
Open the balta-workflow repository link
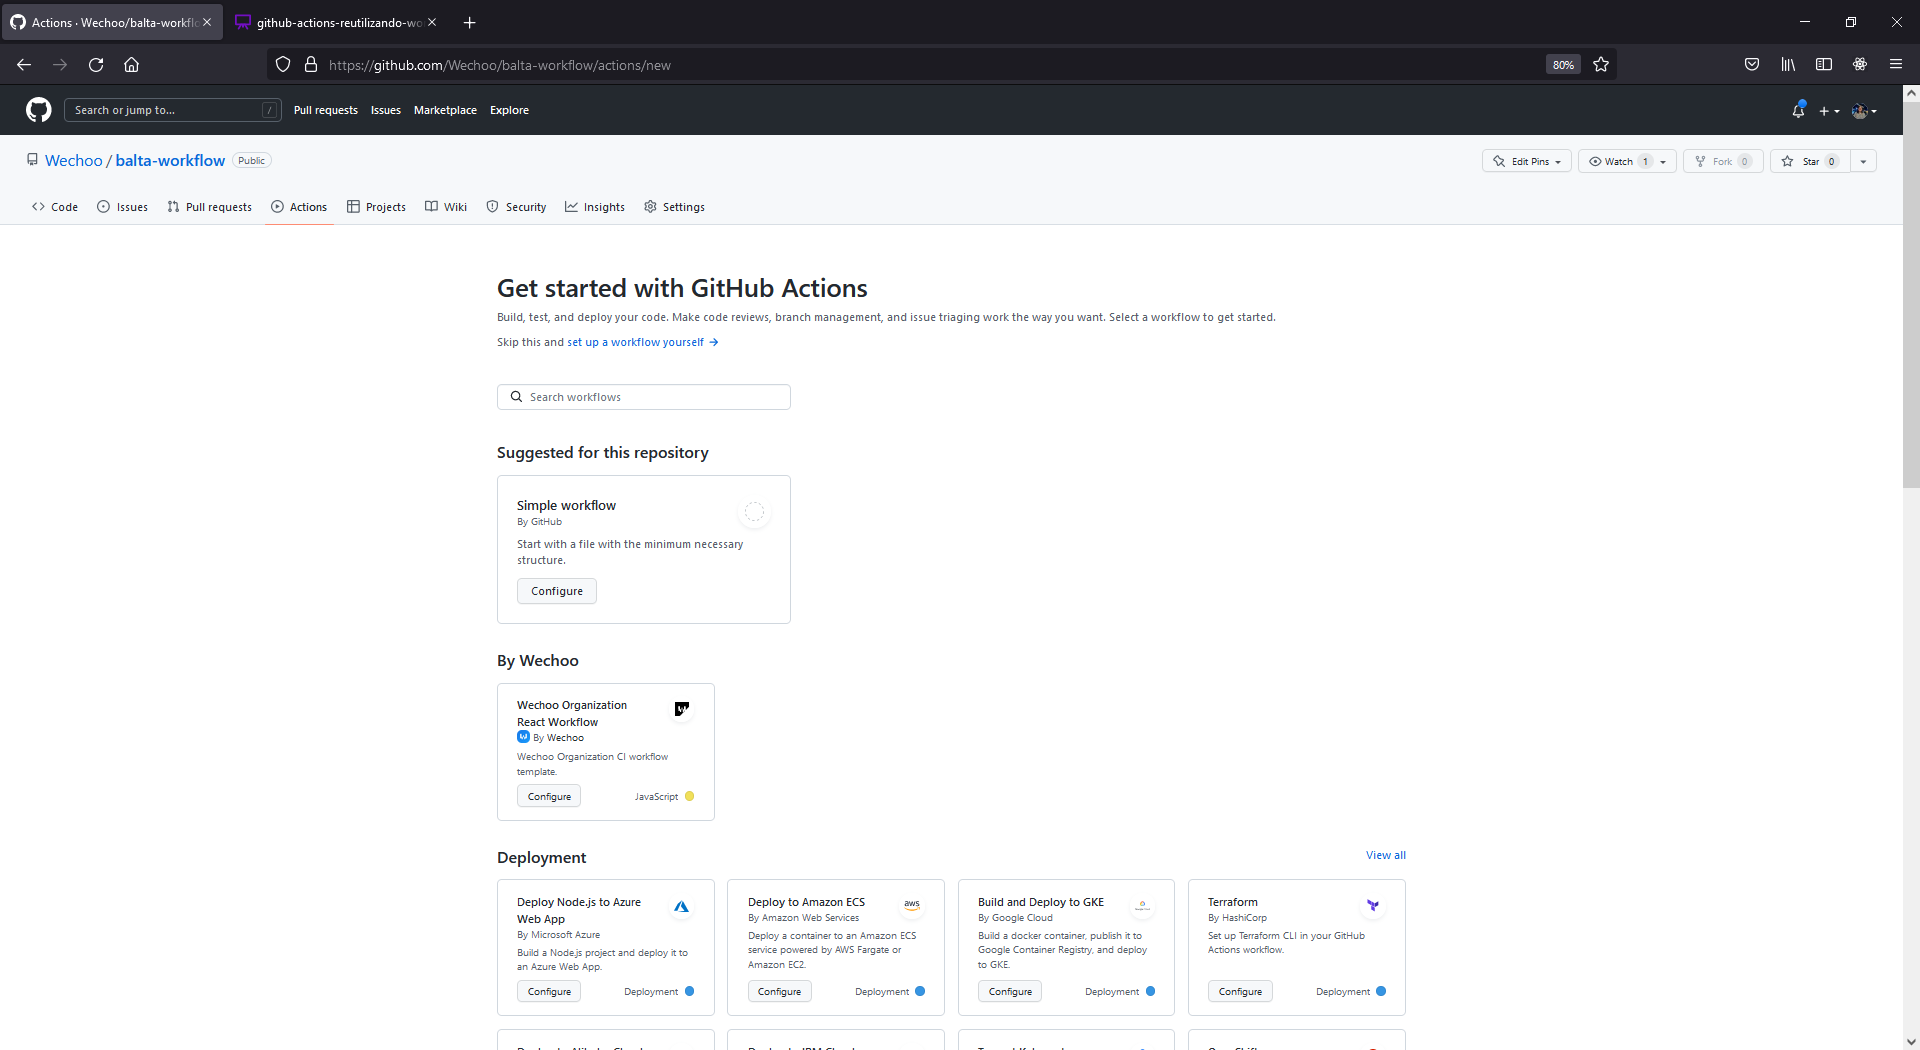pyautogui.click(x=170, y=161)
